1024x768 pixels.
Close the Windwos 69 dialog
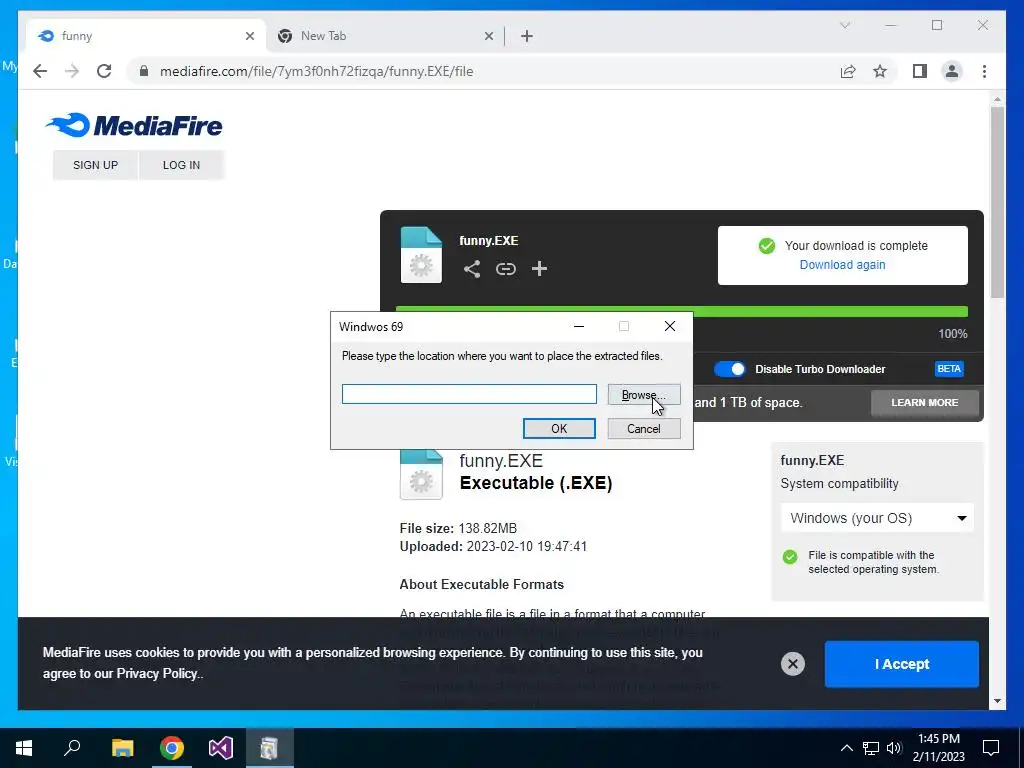coord(669,326)
